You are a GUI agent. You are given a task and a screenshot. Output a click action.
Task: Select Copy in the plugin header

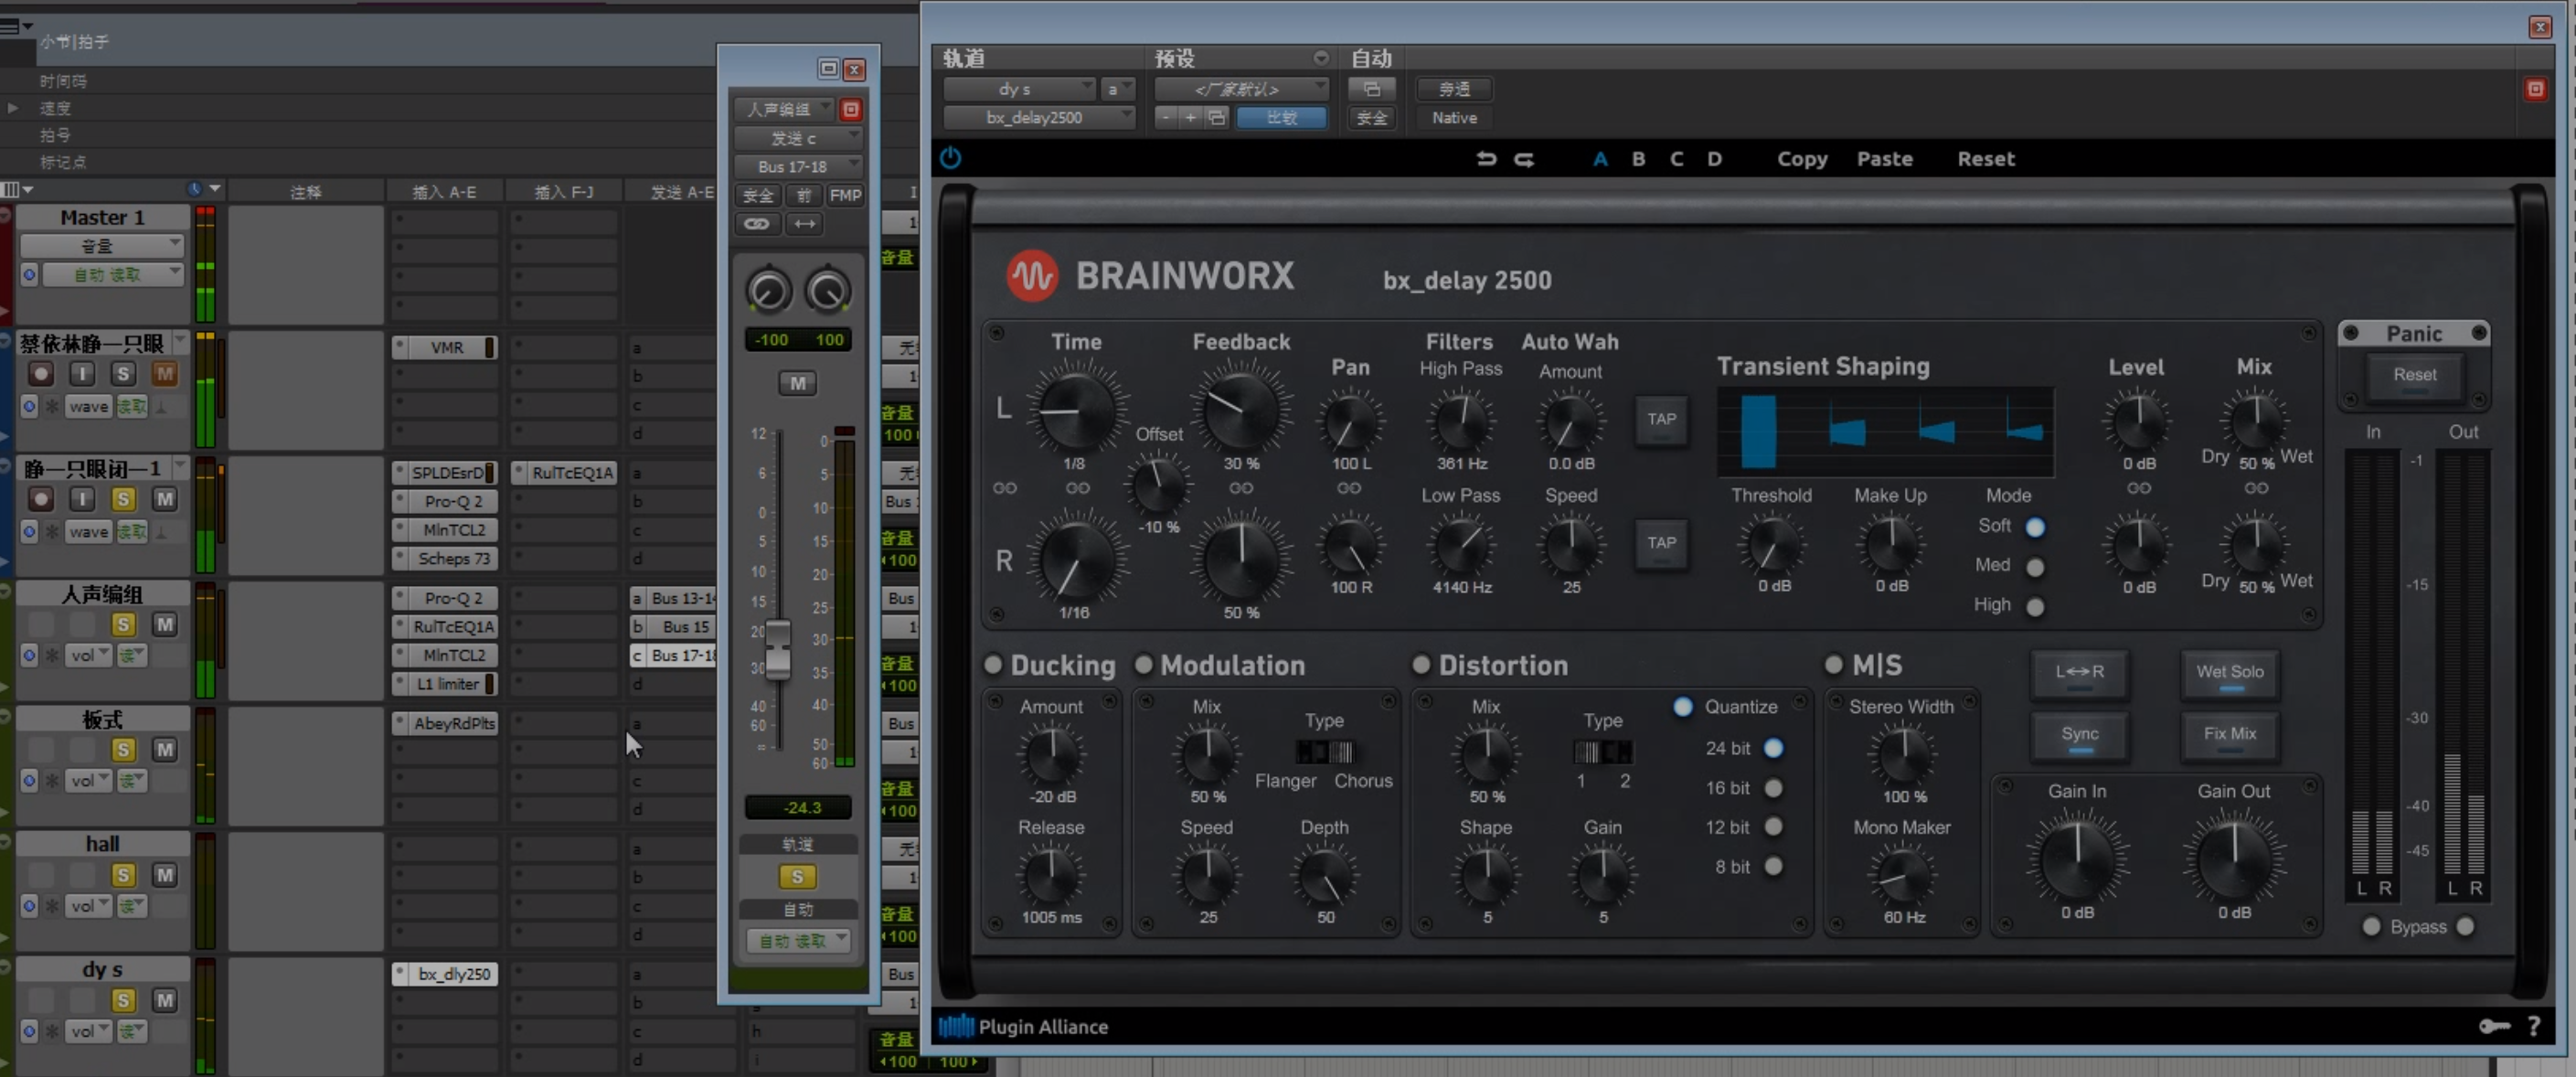pos(1802,158)
